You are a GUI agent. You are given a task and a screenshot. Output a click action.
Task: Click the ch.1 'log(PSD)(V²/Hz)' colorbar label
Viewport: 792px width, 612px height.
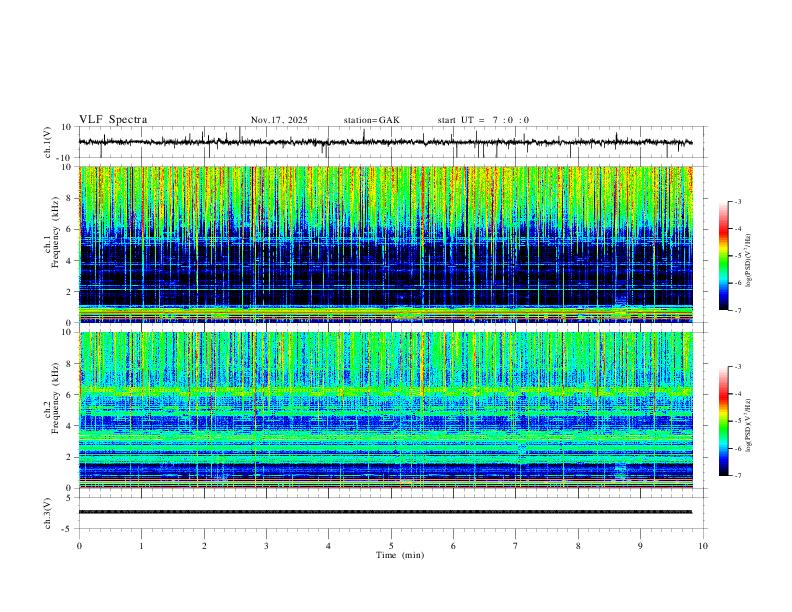point(748,261)
